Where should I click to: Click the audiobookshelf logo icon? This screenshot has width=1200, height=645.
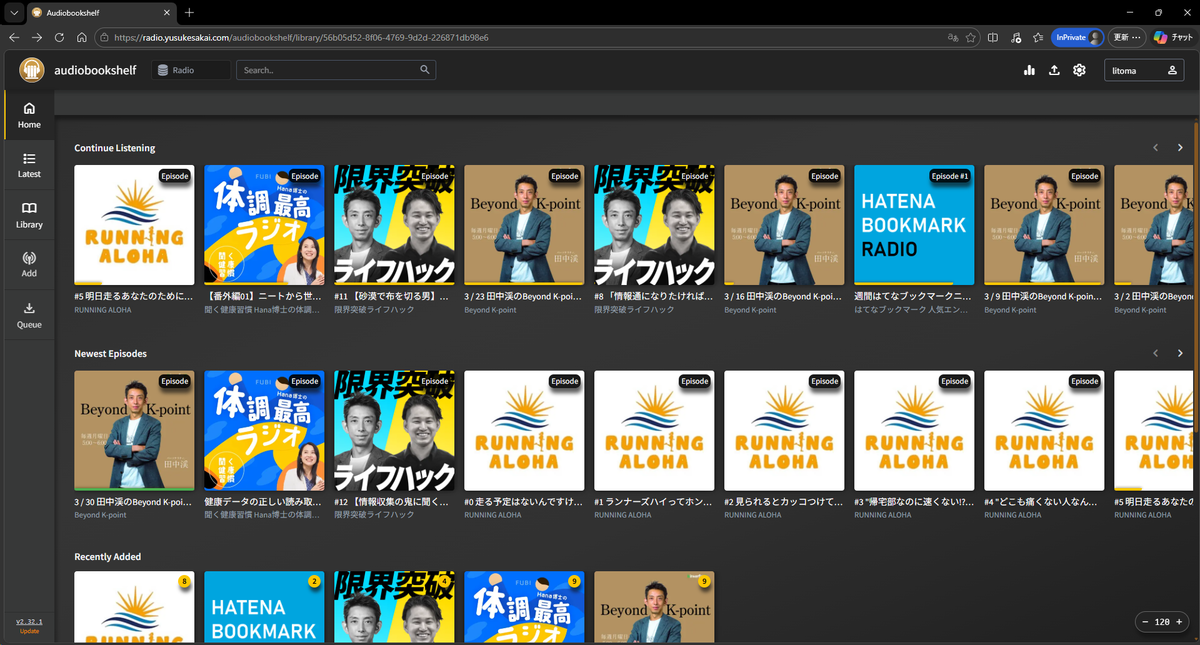[x=32, y=70]
